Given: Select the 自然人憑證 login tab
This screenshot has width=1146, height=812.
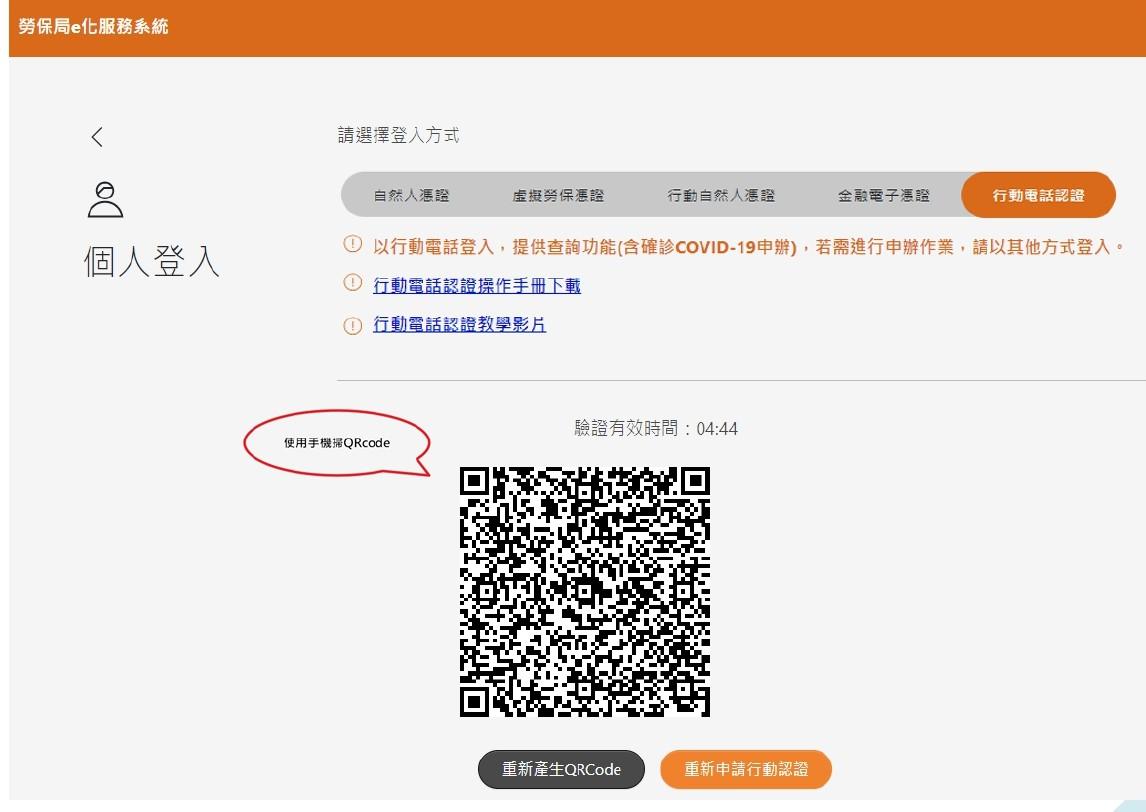Looking at the screenshot, I should 411,195.
